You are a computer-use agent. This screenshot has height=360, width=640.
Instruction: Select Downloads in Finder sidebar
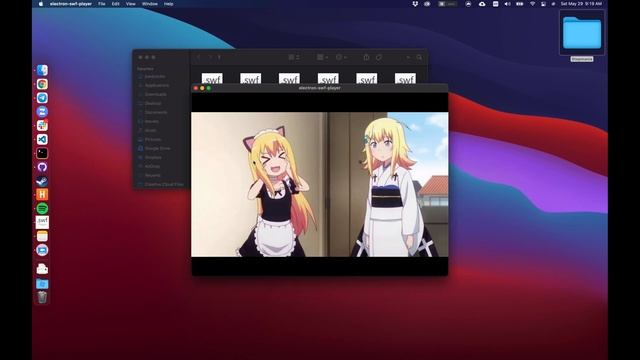pyautogui.click(x=156, y=94)
